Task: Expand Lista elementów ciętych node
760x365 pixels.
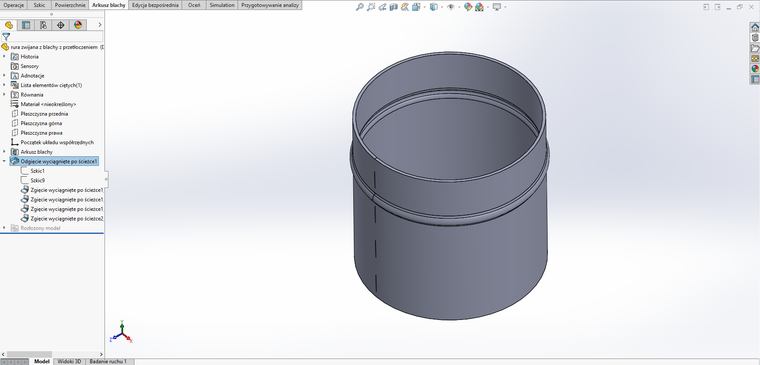Action: pos(4,85)
